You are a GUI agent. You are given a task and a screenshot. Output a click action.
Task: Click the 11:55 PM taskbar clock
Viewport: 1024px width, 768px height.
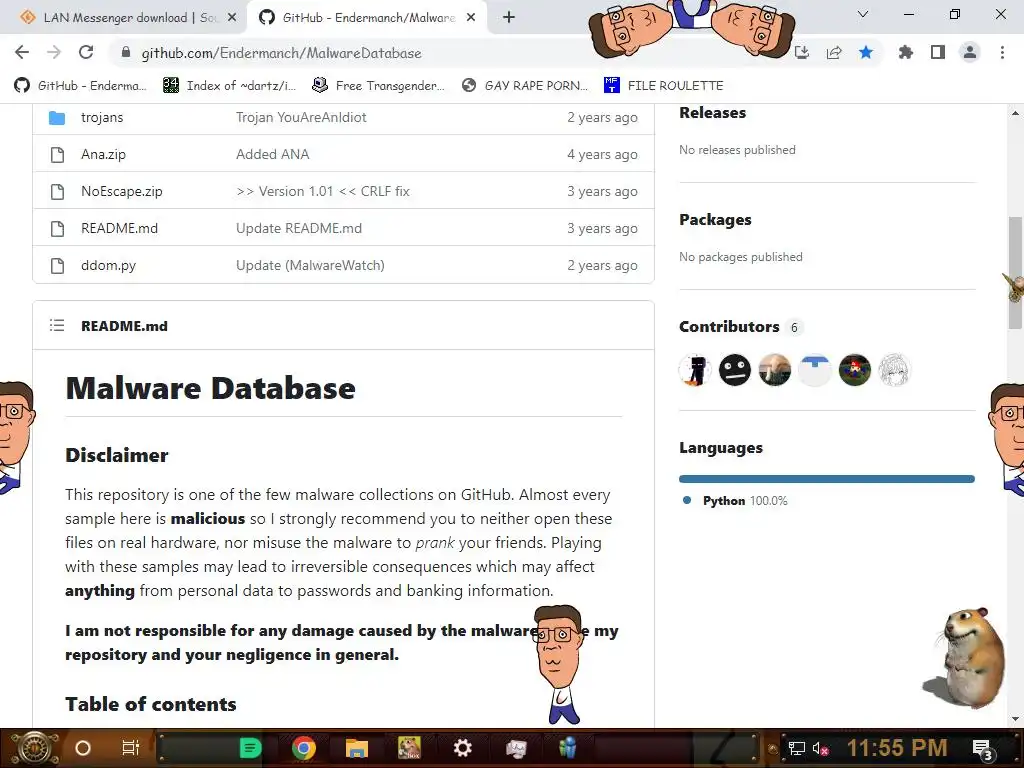point(897,748)
